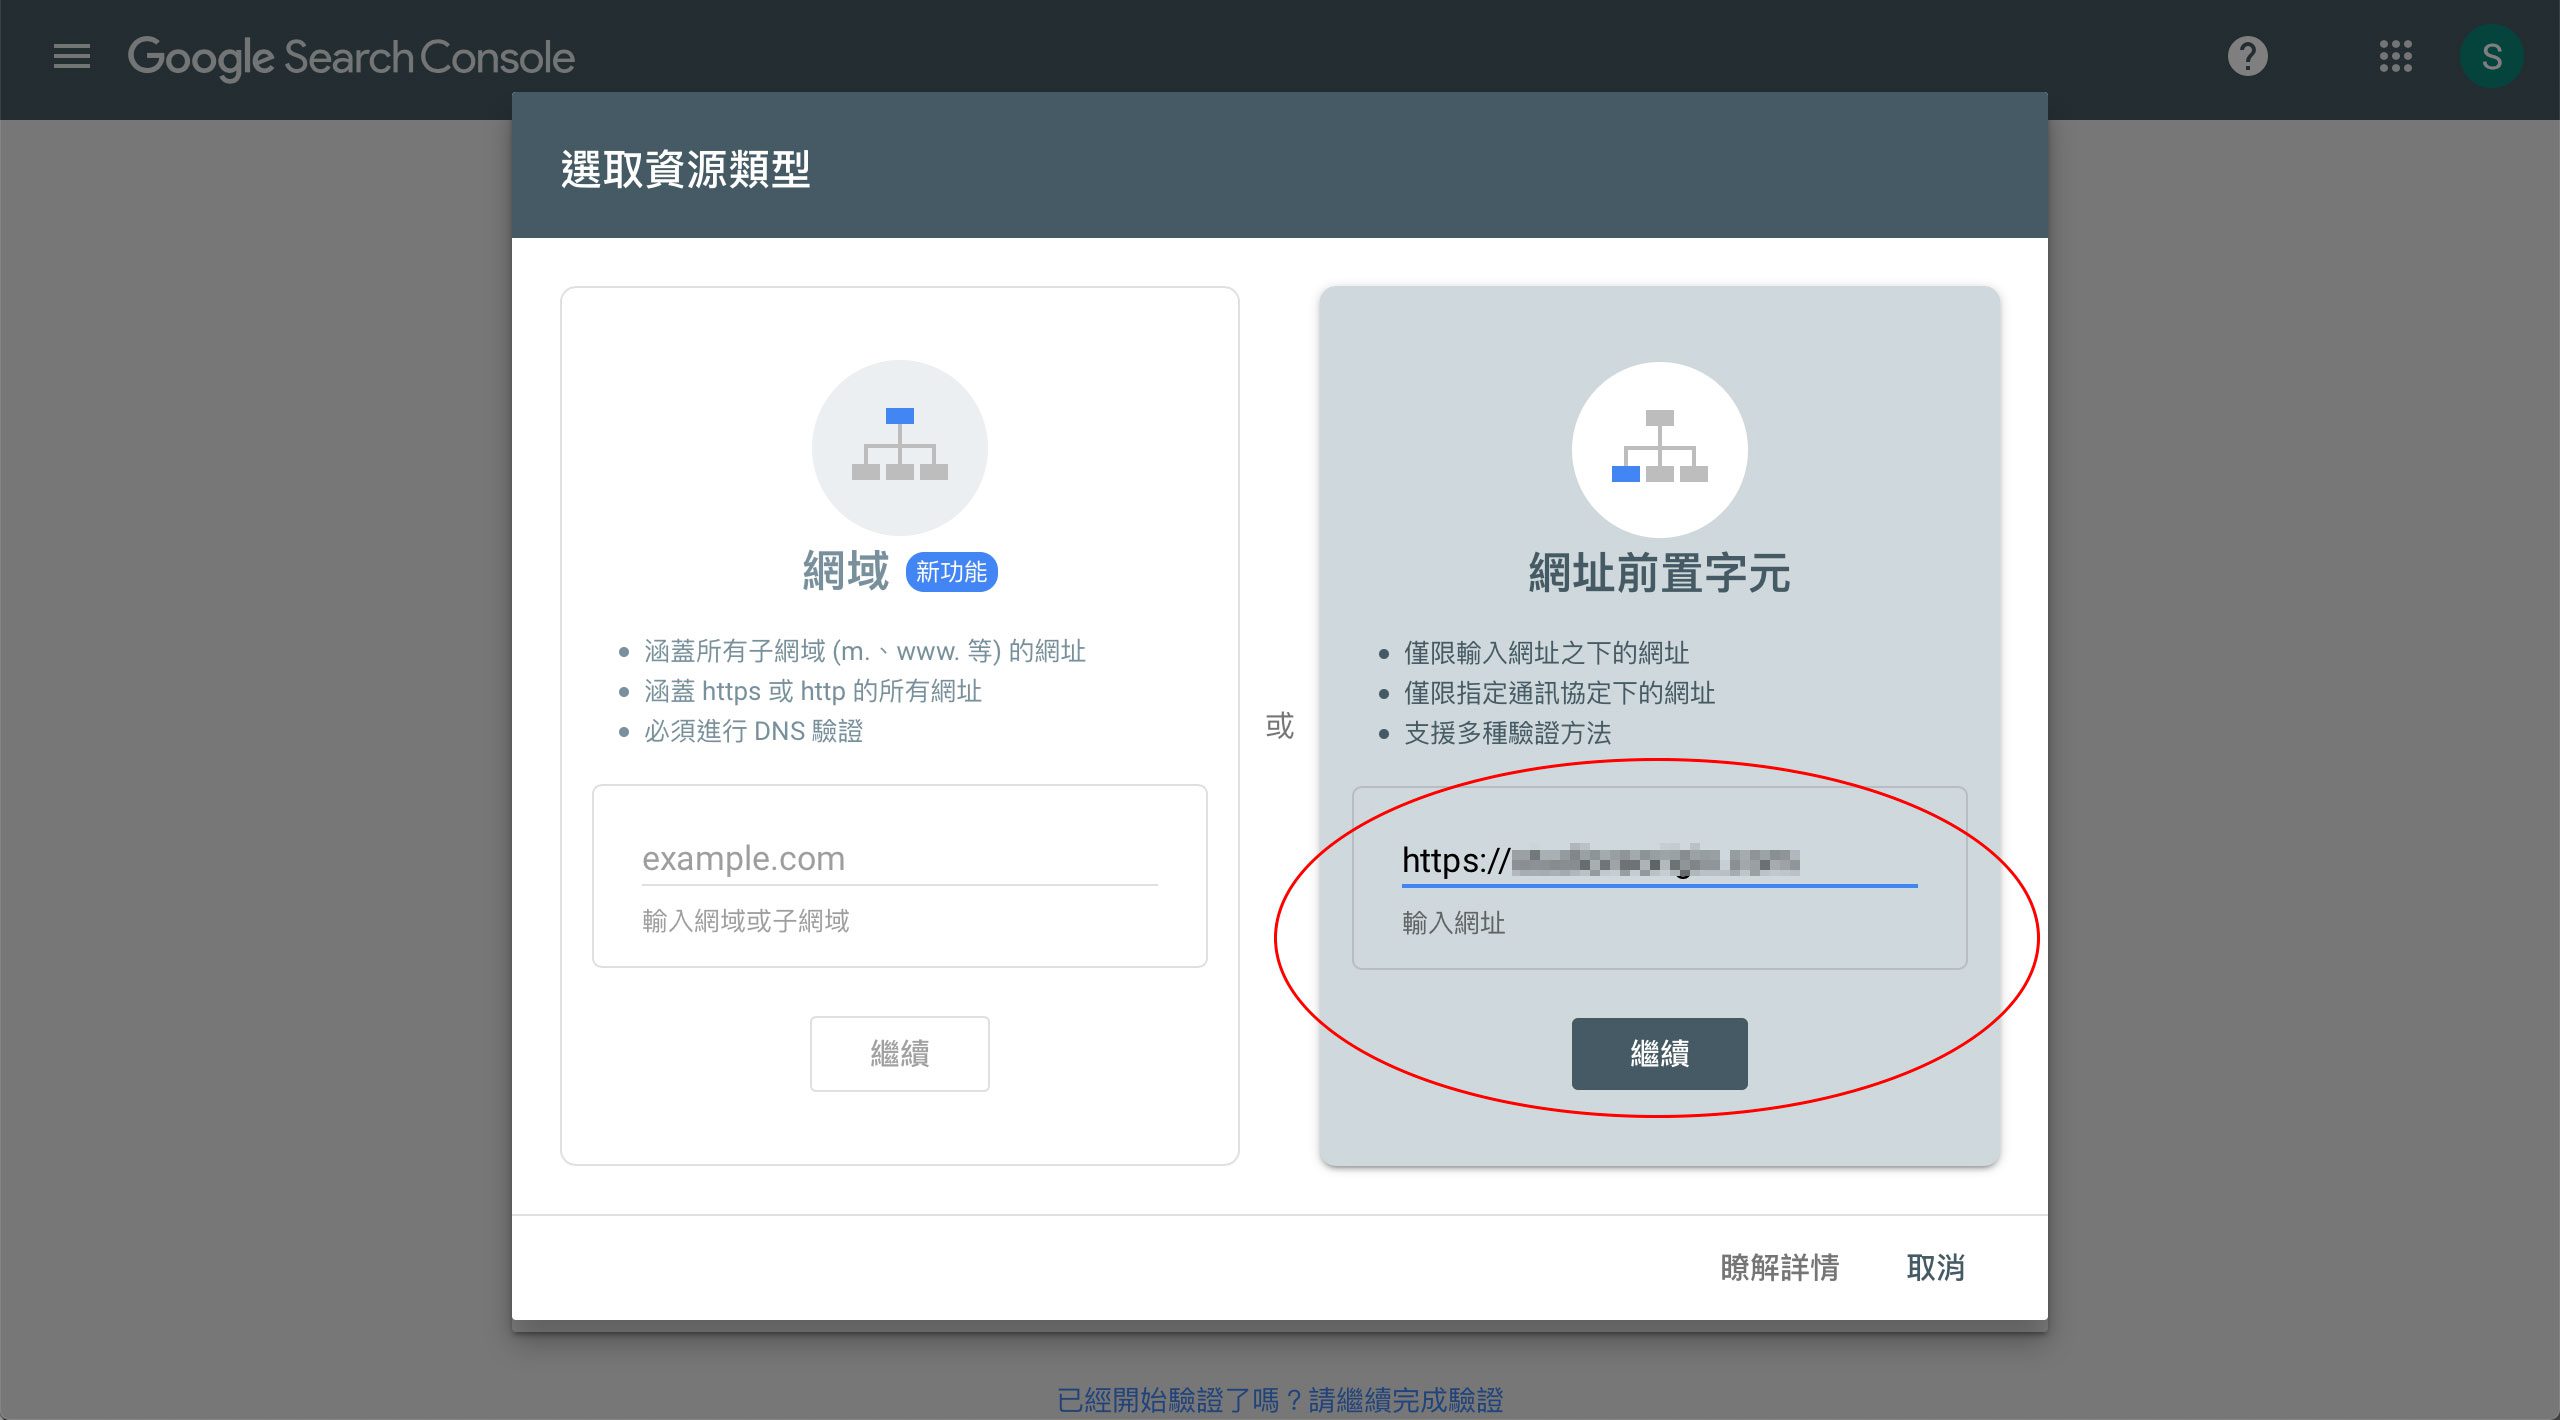Open the Google apps grid
The height and width of the screenshot is (1420, 2560).
click(x=2395, y=57)
